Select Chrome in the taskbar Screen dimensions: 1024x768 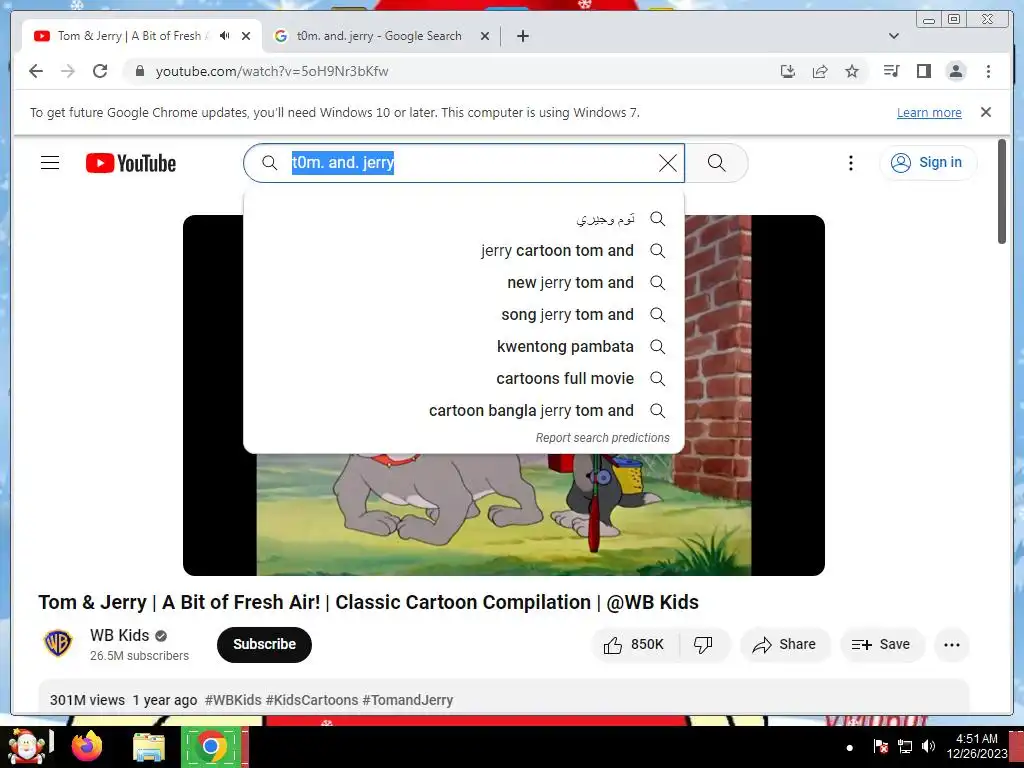click(211, 747)
